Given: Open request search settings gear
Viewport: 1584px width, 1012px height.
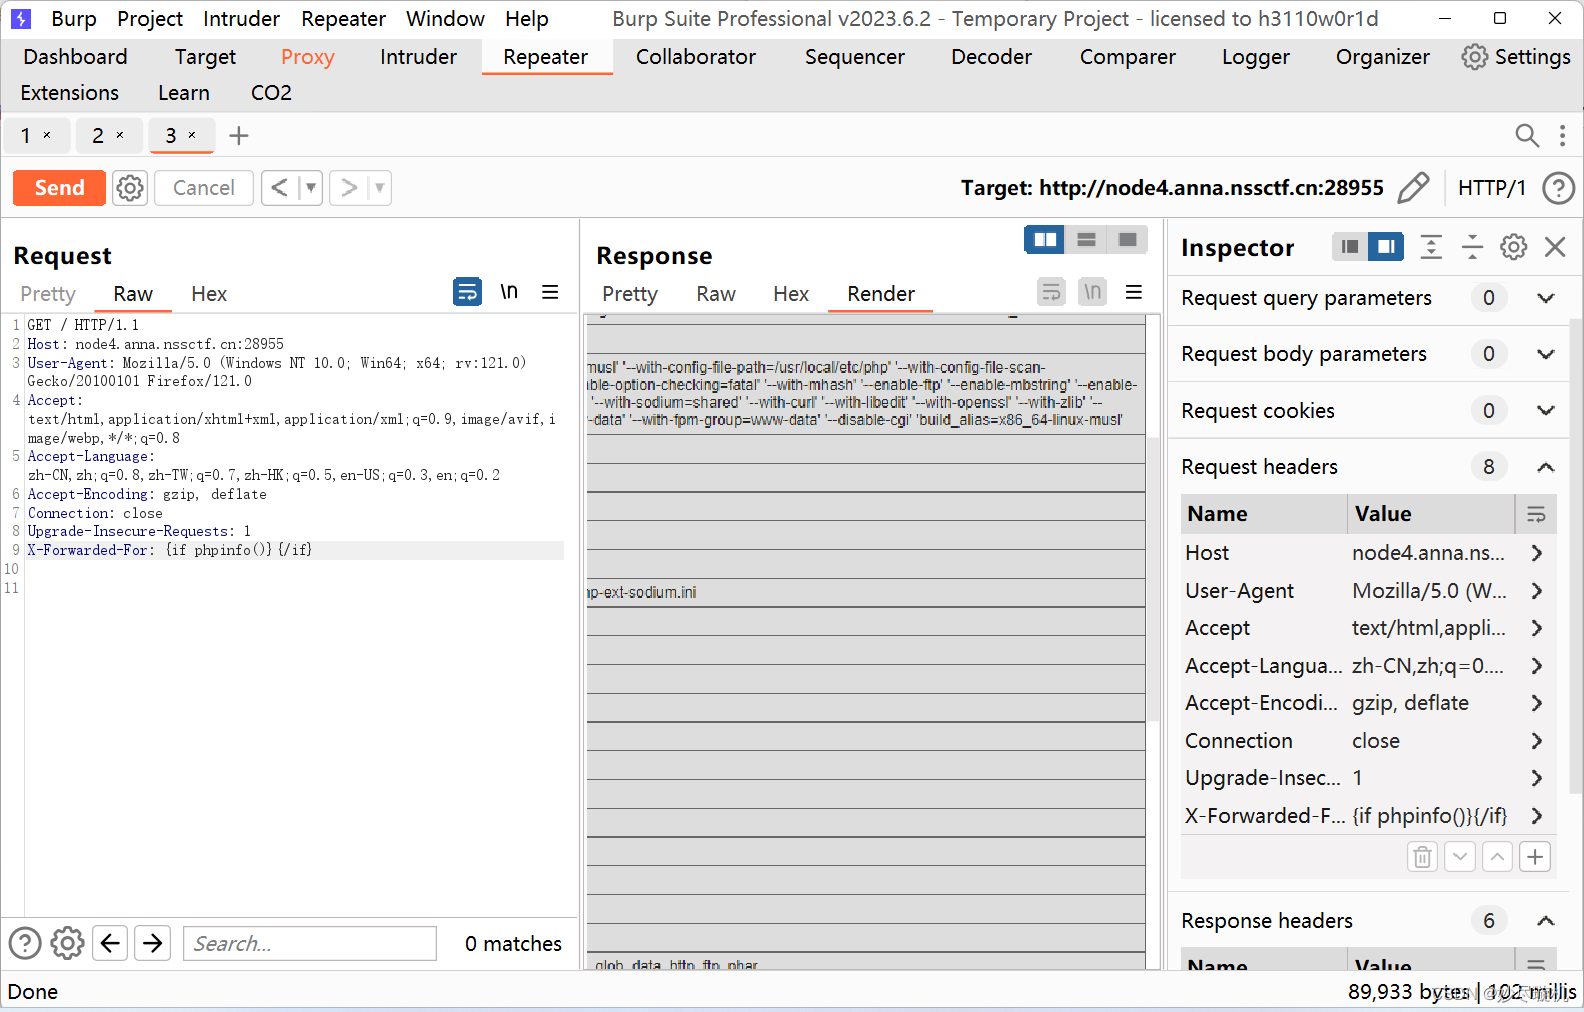Looking at the screenshot, I should 67,943.
